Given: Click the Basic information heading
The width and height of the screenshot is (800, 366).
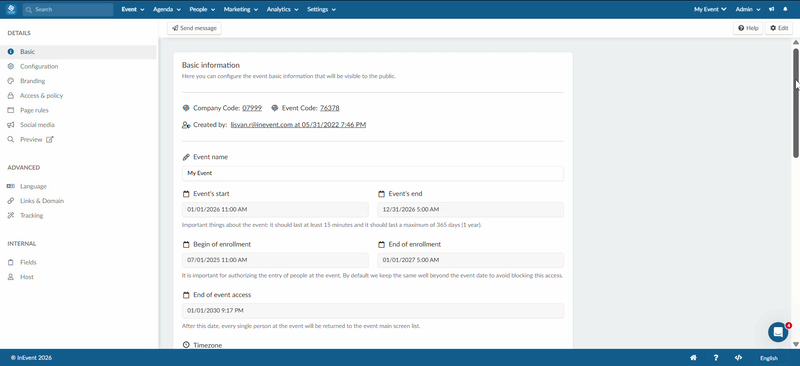Looking at the screenshot, I should click(211, 65).
